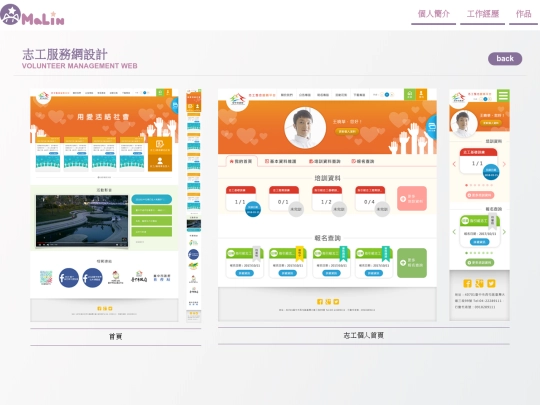Image resolution: width=540 pixels, height=405 pixels.
Task: Click the Google Plus icon in mobile footer
Action: (479, 283)
